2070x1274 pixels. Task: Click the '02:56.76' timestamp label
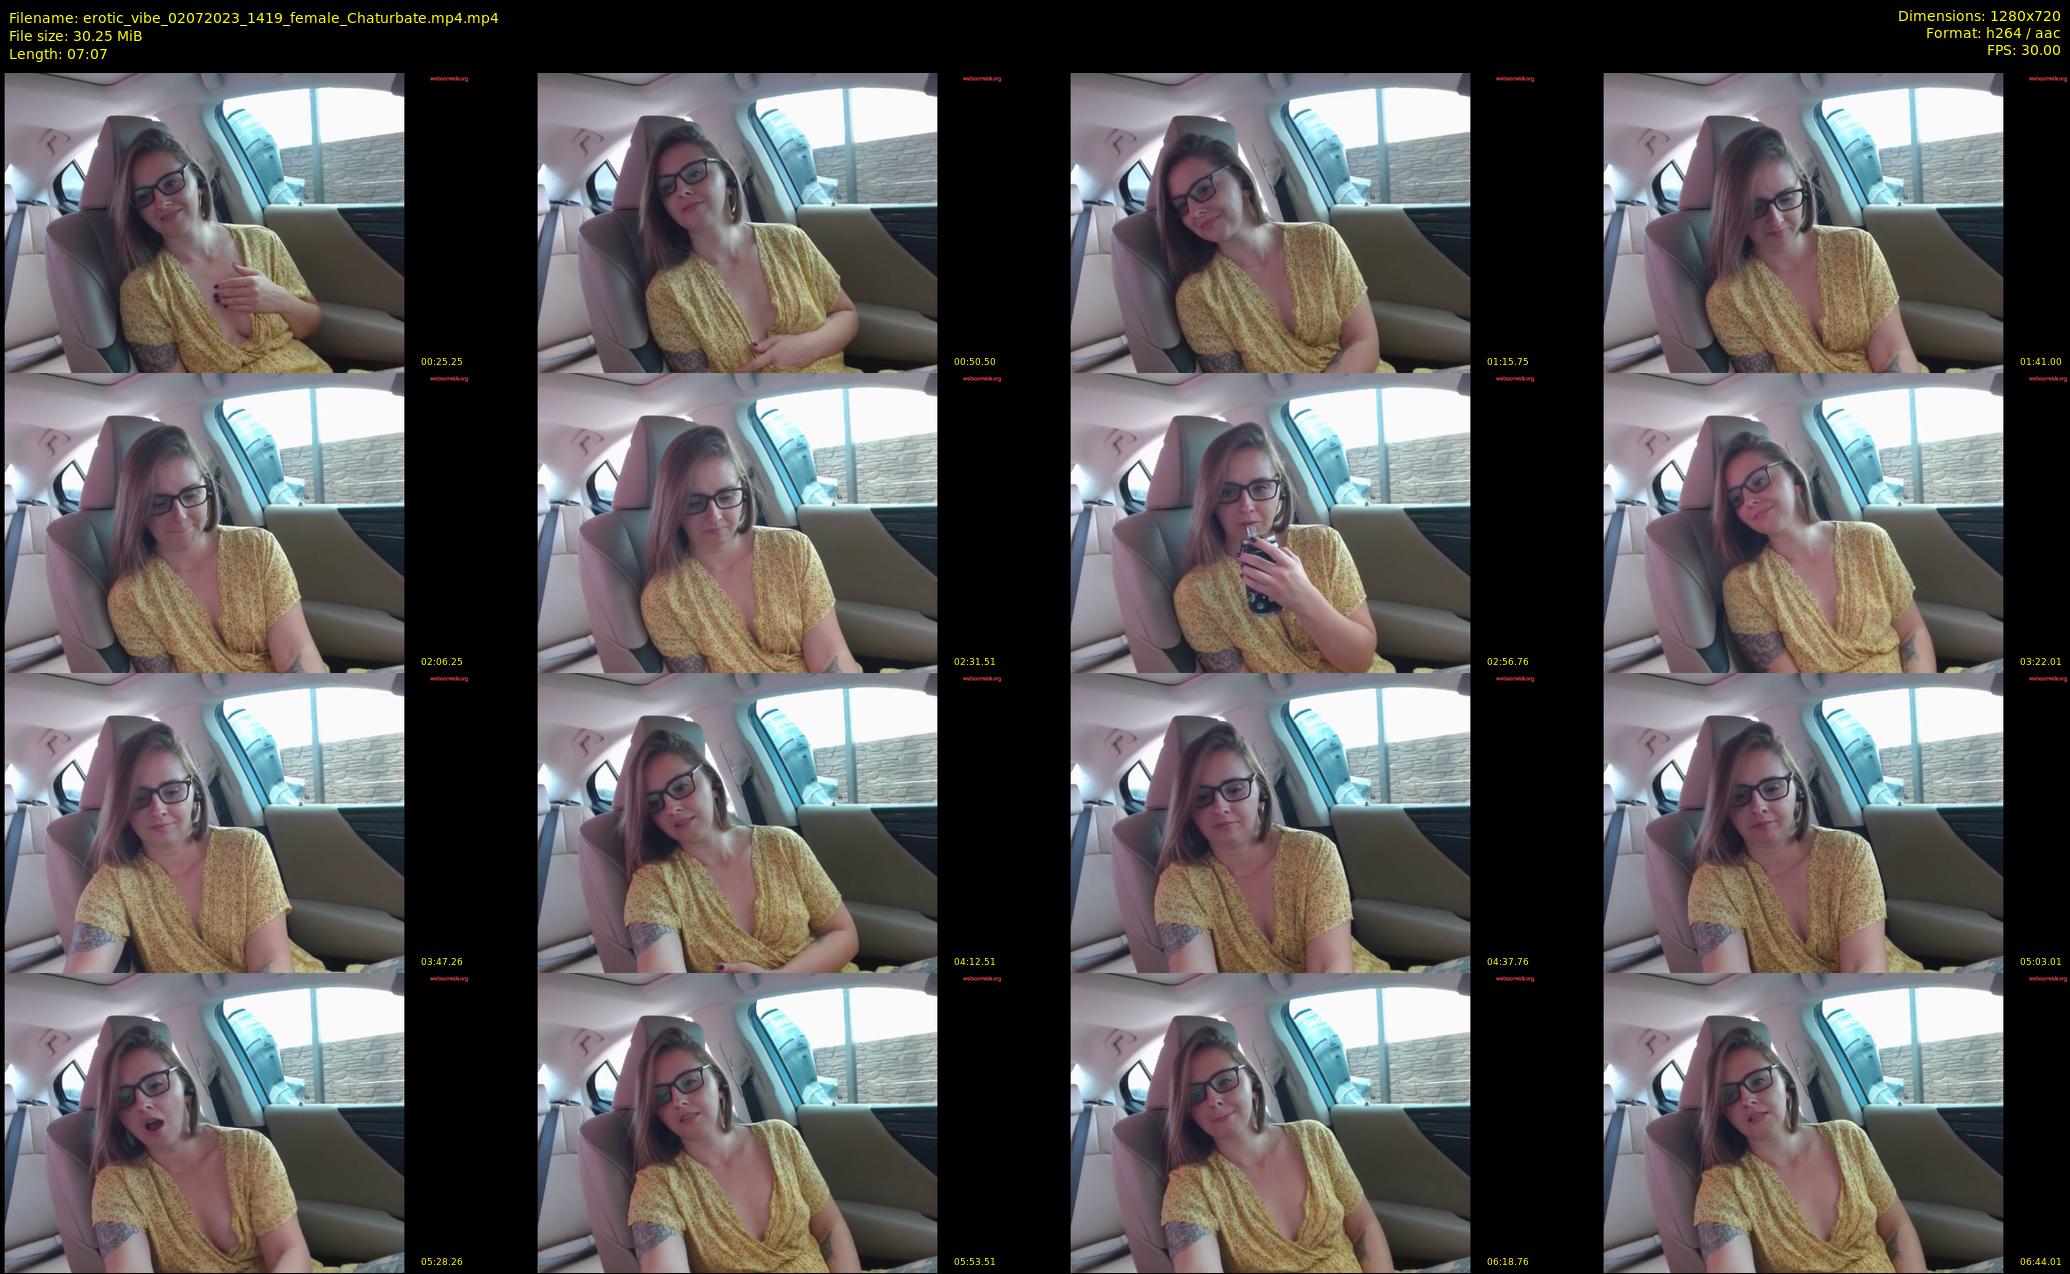pos(1508,662)
